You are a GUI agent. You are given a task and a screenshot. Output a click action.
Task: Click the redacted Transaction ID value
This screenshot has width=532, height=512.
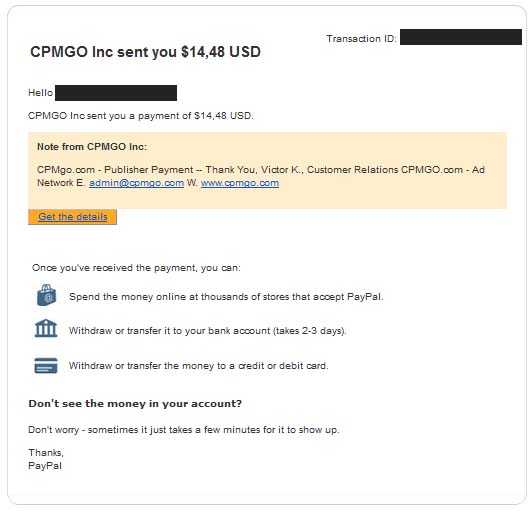coord(461,37)
